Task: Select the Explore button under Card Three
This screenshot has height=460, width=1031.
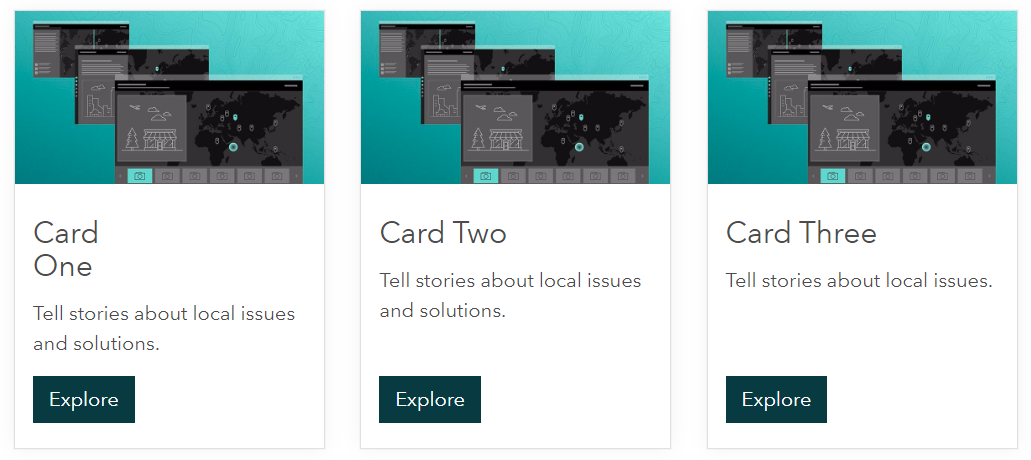Action: coord(777,400)
